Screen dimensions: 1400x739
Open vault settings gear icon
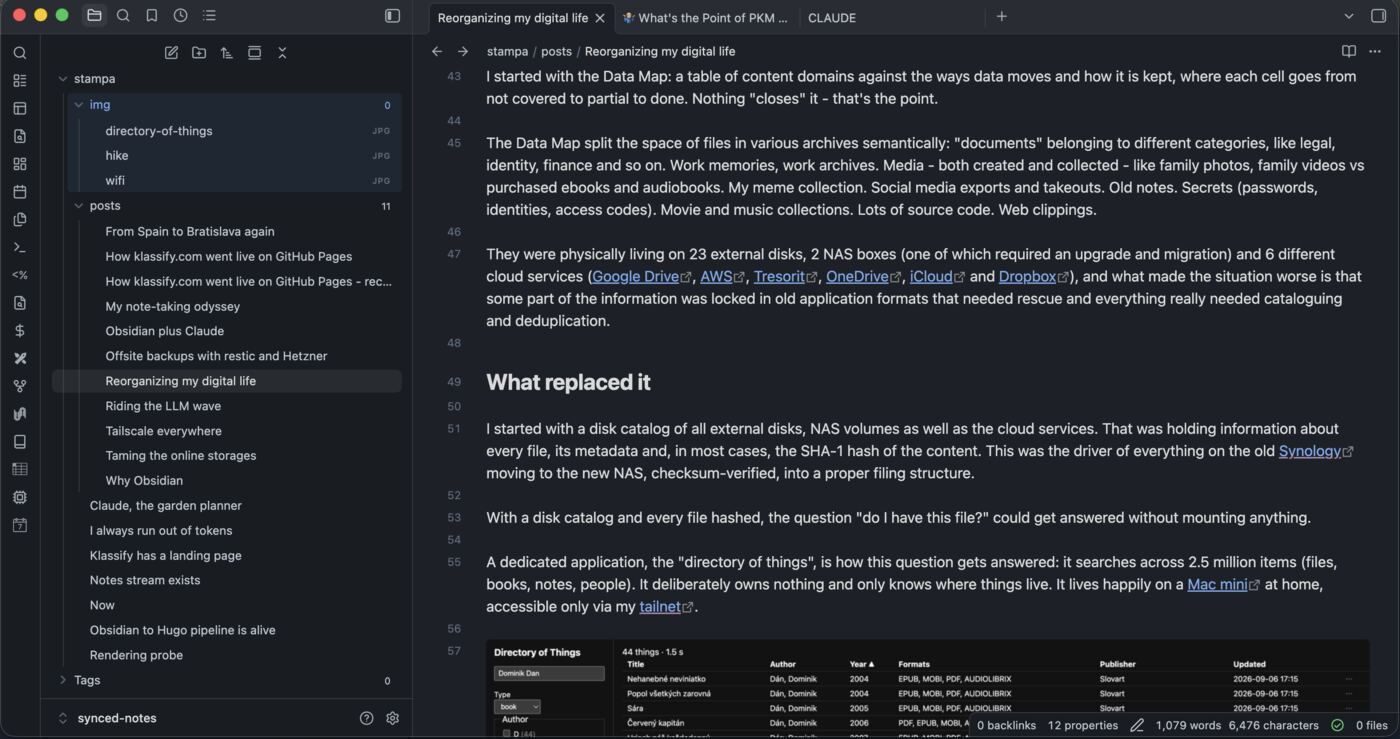[x=392, y=718]
